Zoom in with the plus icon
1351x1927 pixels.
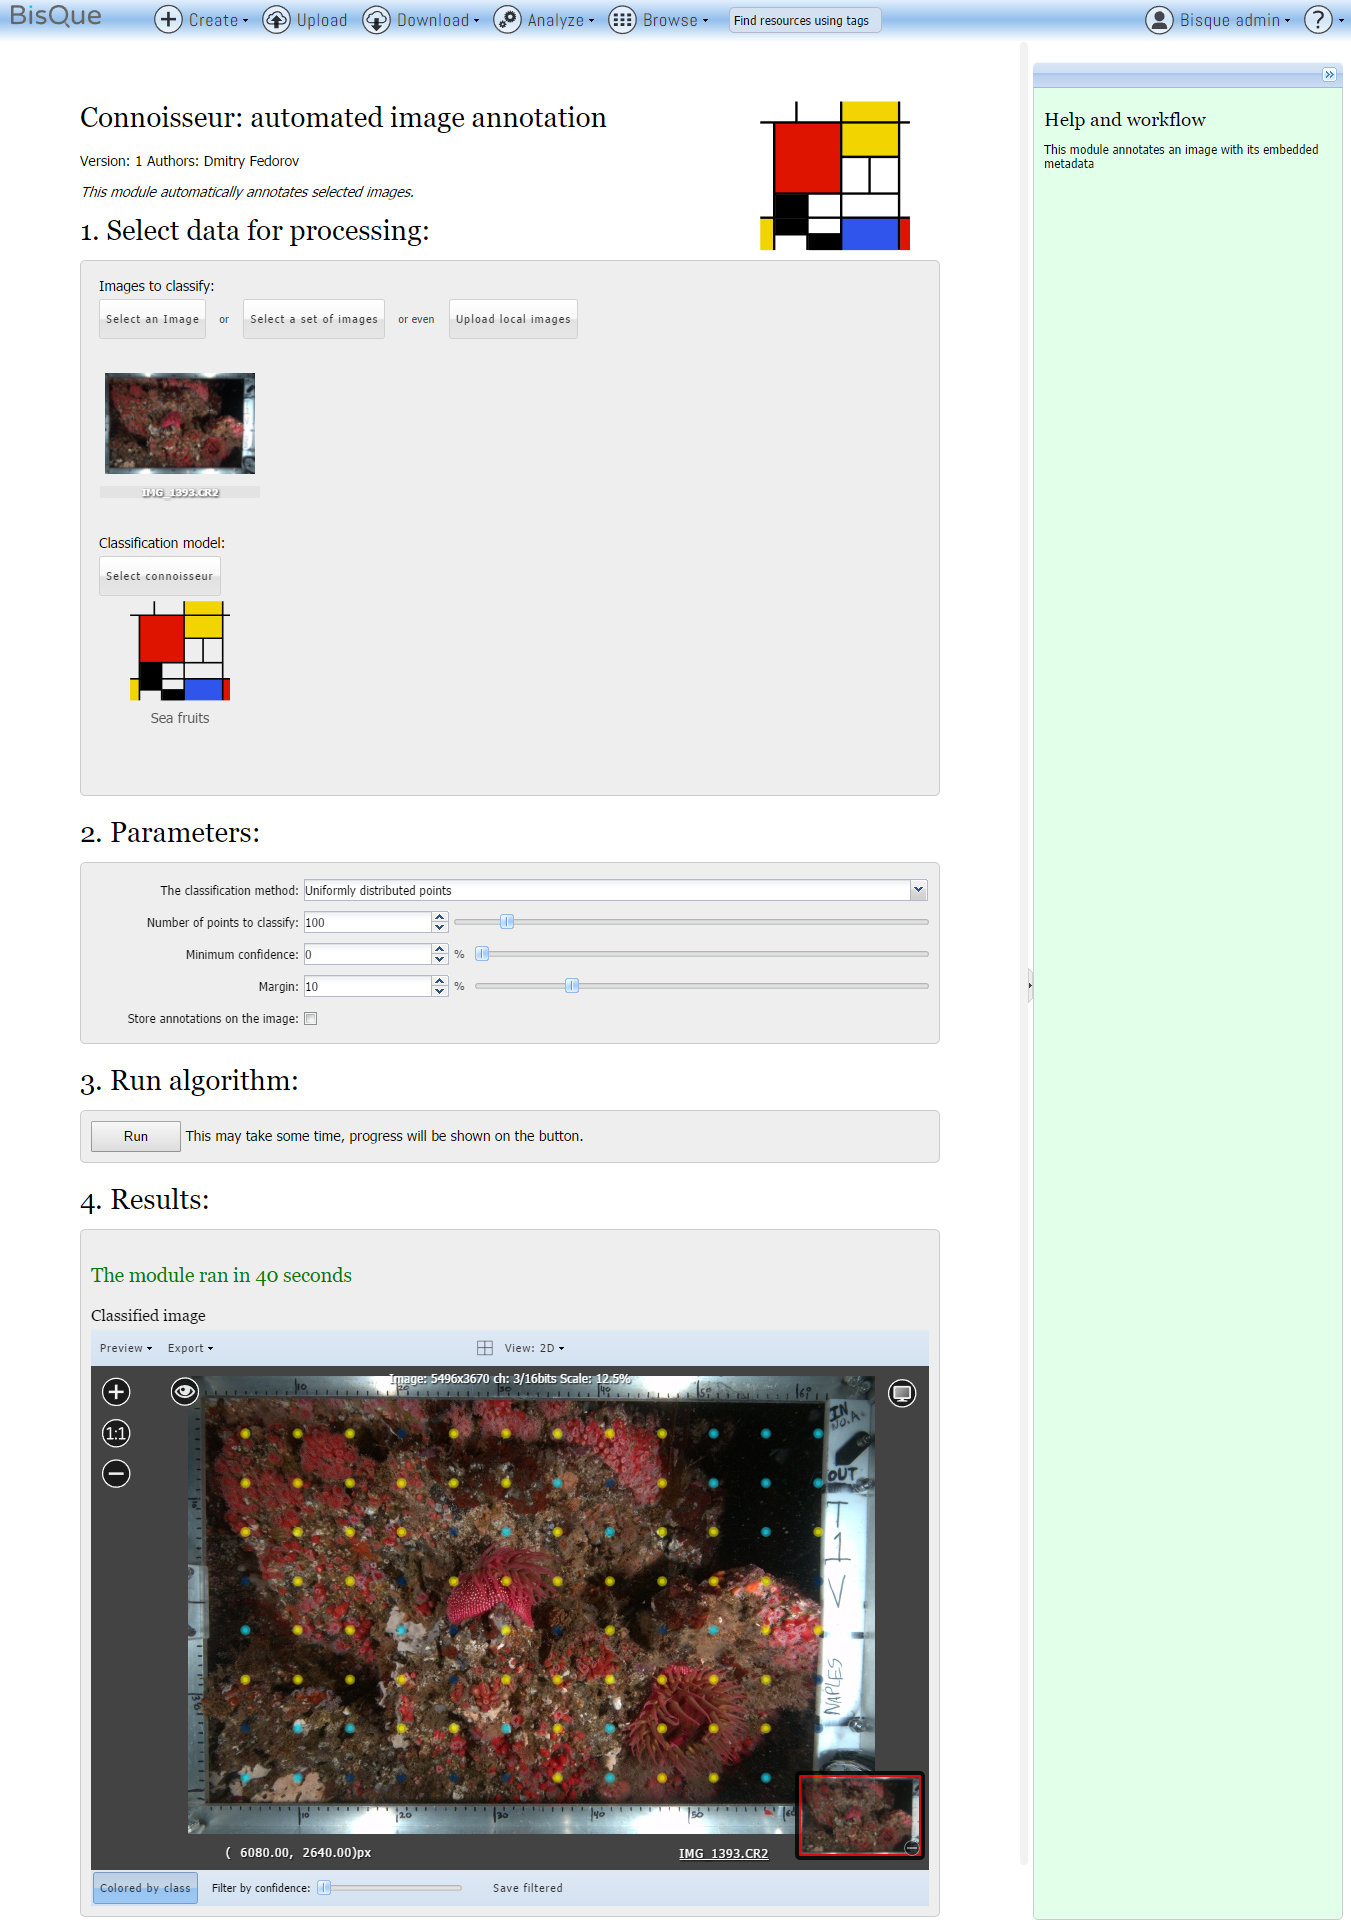pos(117,1392)
